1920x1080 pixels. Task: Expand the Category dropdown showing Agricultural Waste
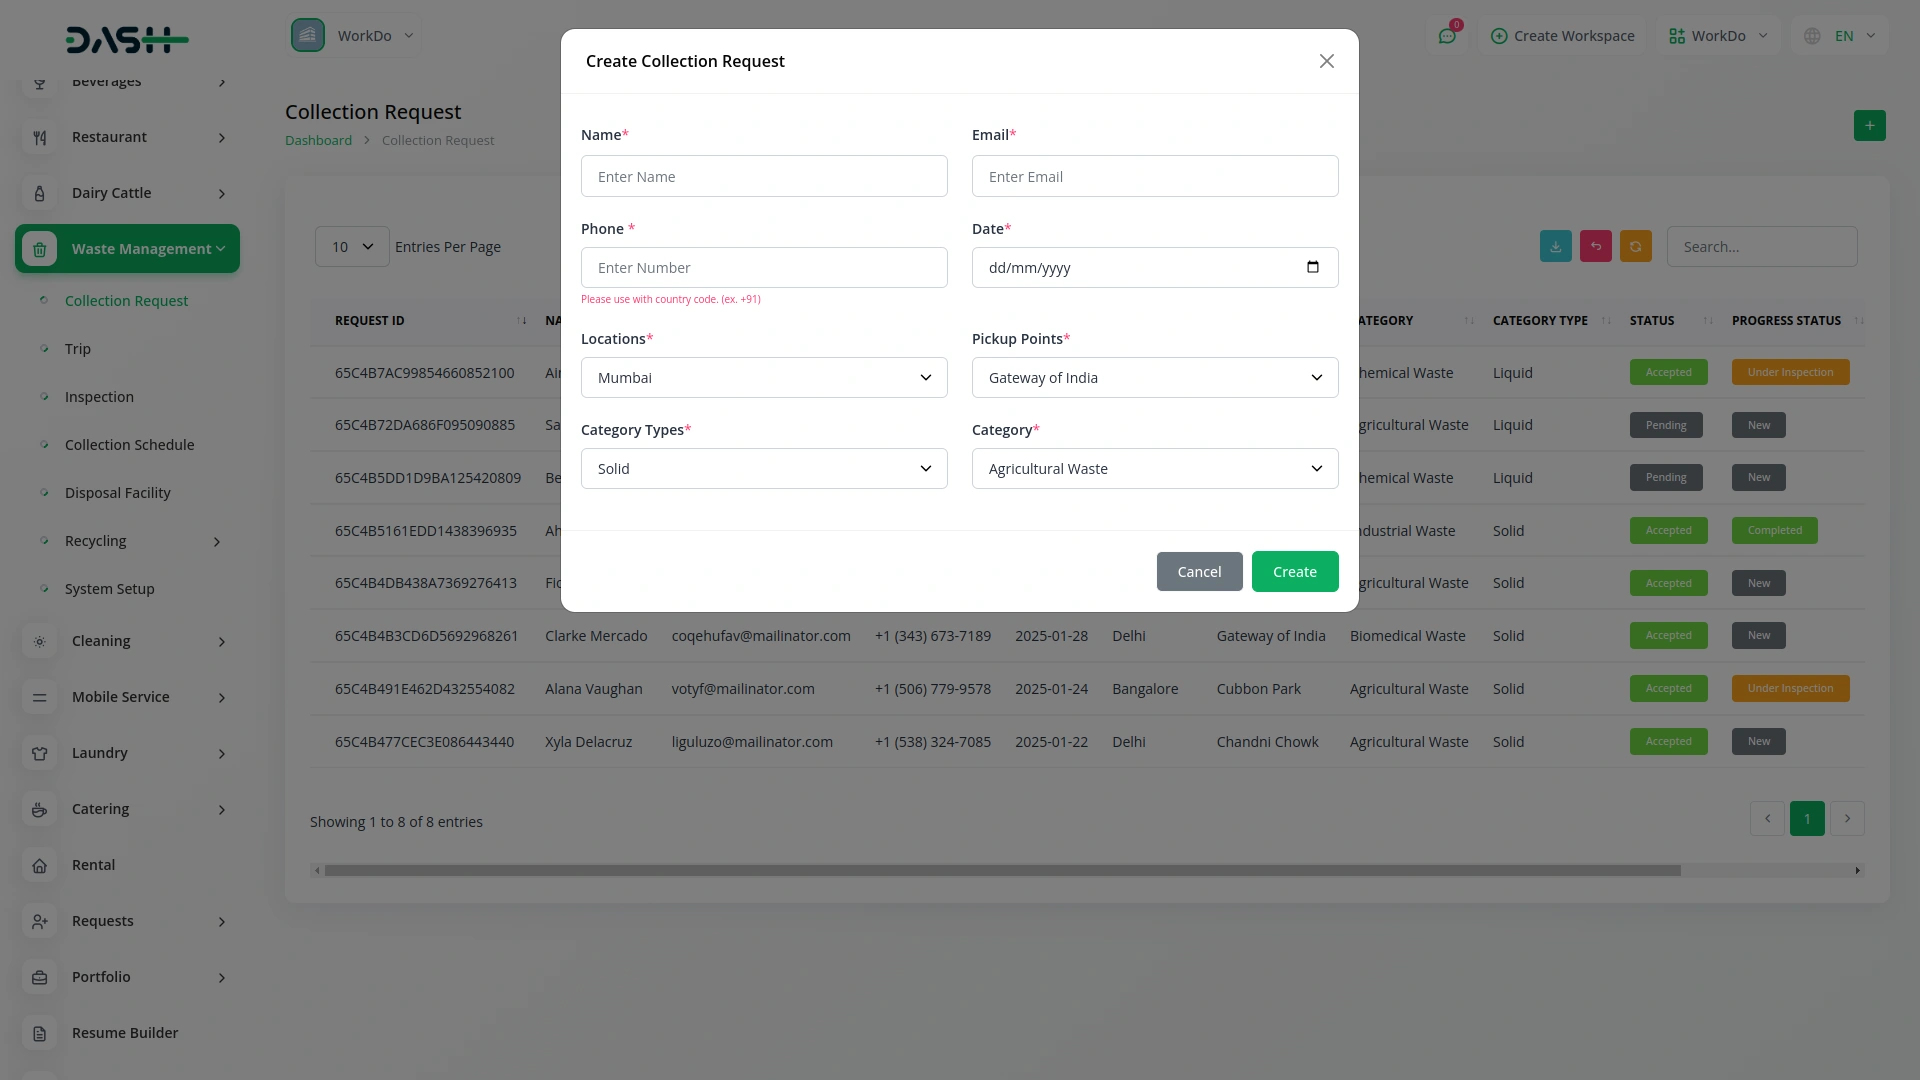click(x=1154, y=469)
